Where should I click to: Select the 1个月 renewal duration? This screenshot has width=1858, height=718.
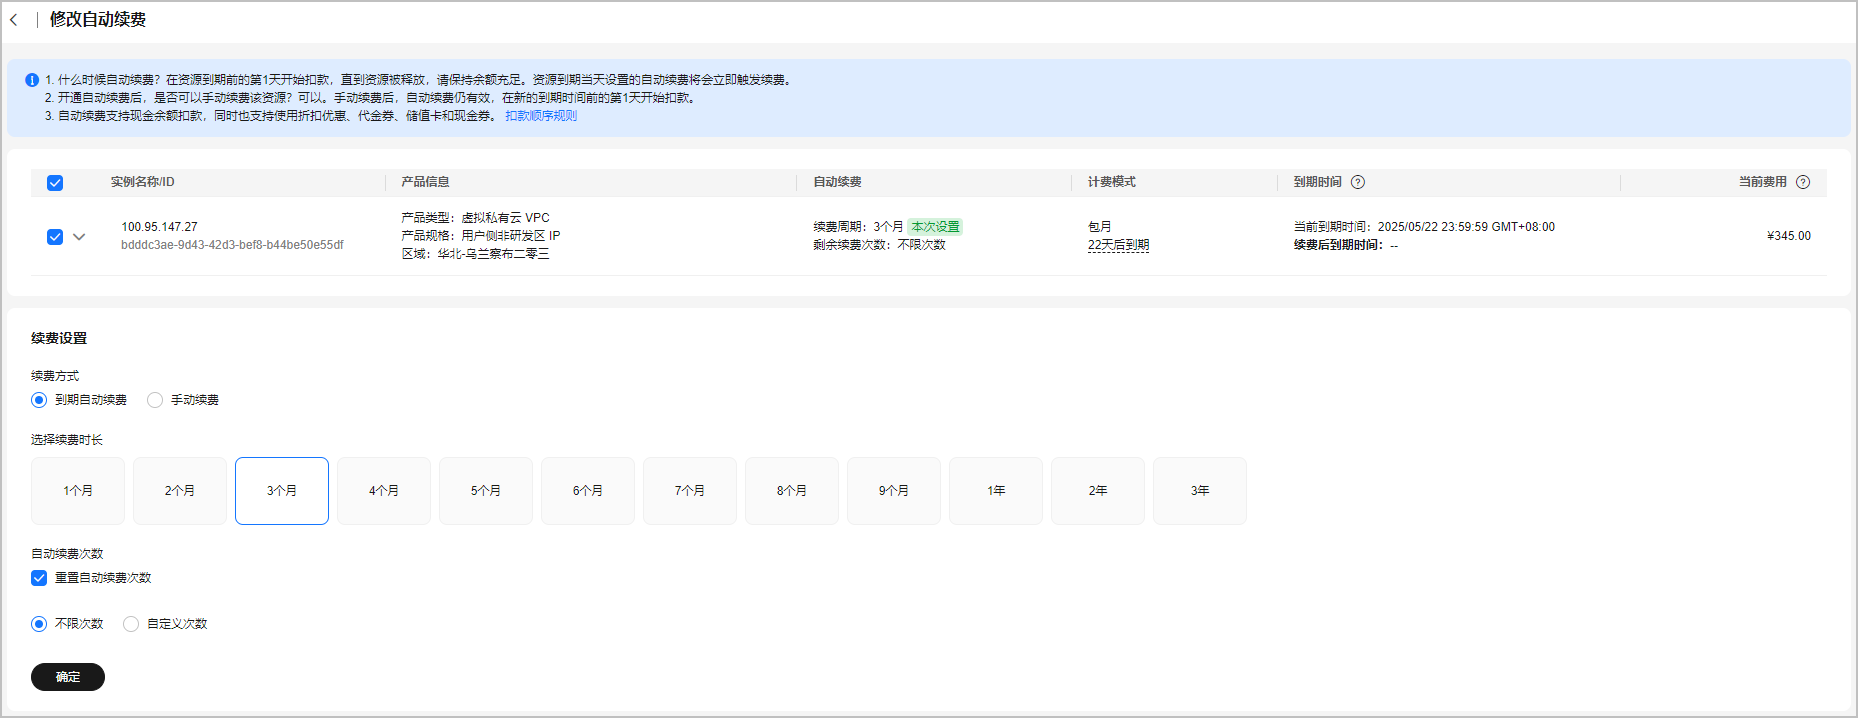pos(78,491)
